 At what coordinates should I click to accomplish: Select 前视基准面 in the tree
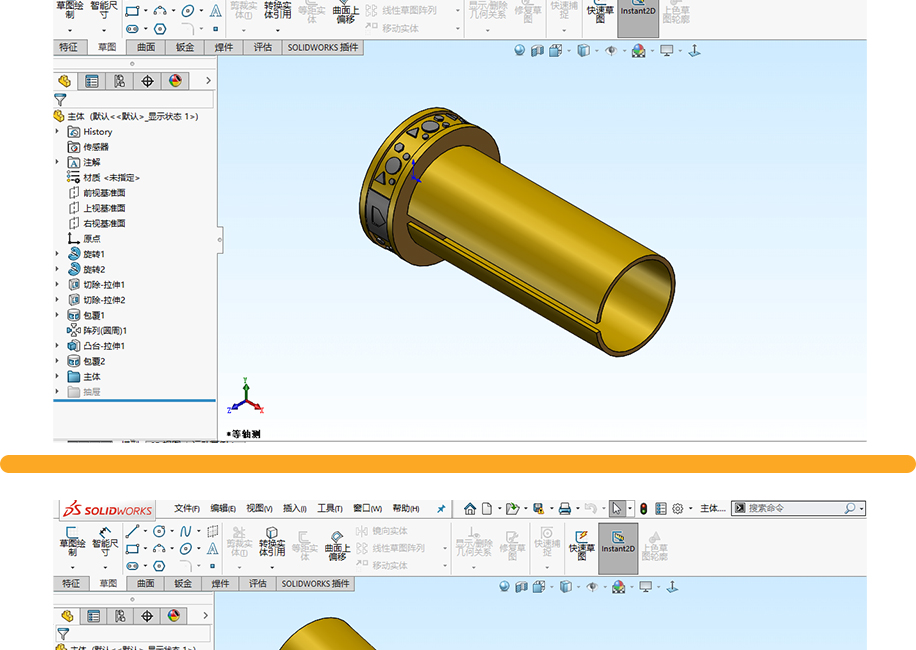(98, 193)
